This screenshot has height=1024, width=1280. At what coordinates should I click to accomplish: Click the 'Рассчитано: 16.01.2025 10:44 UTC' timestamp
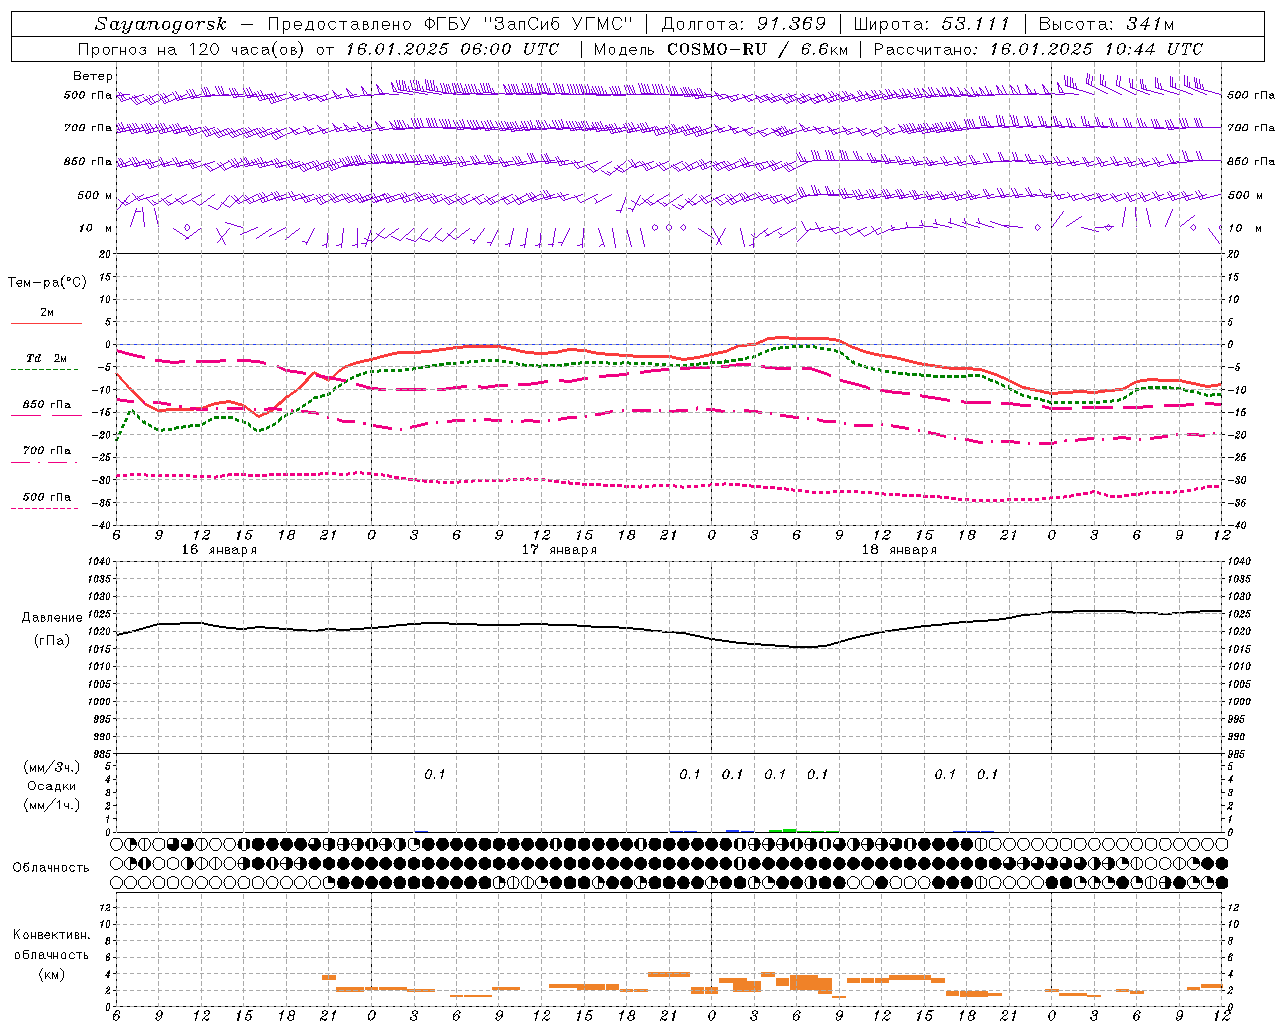[x=1038, y=49]
